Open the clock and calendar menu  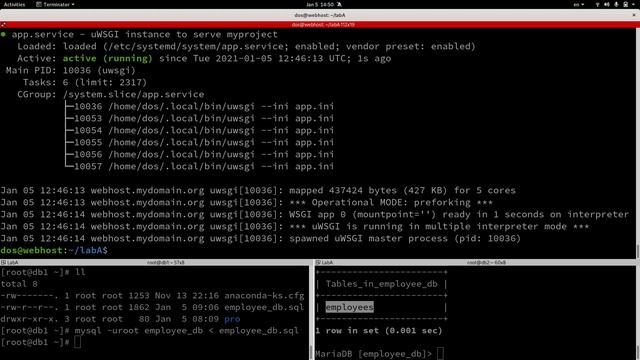click(x=323, y=4)
